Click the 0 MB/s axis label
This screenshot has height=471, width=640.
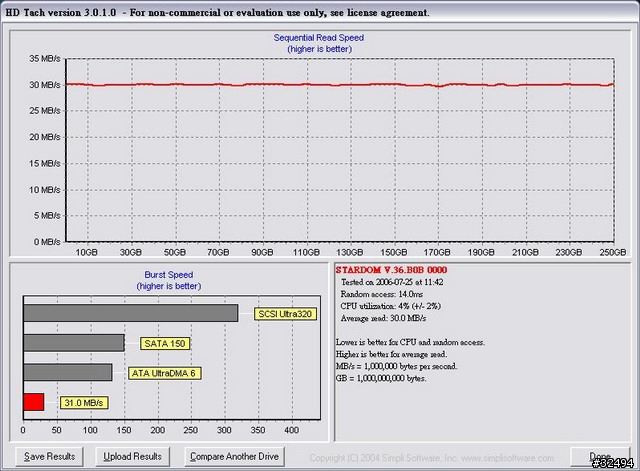tap(47, 242)
